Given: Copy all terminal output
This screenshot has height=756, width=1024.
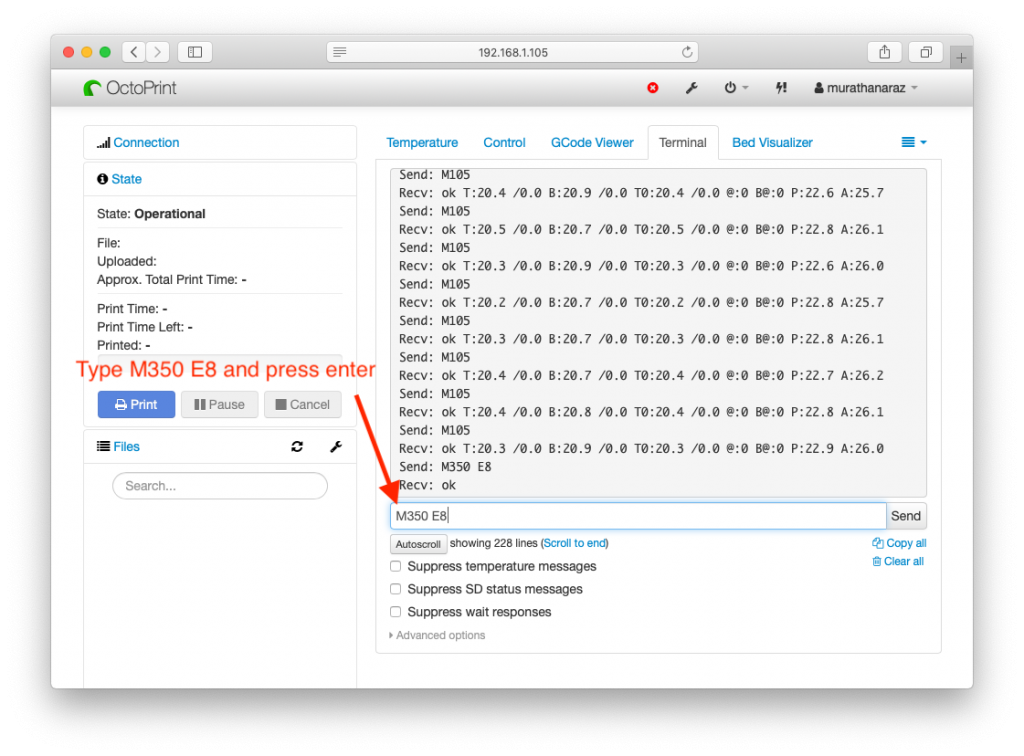Looking at the screenshot, I should (899, 543).
